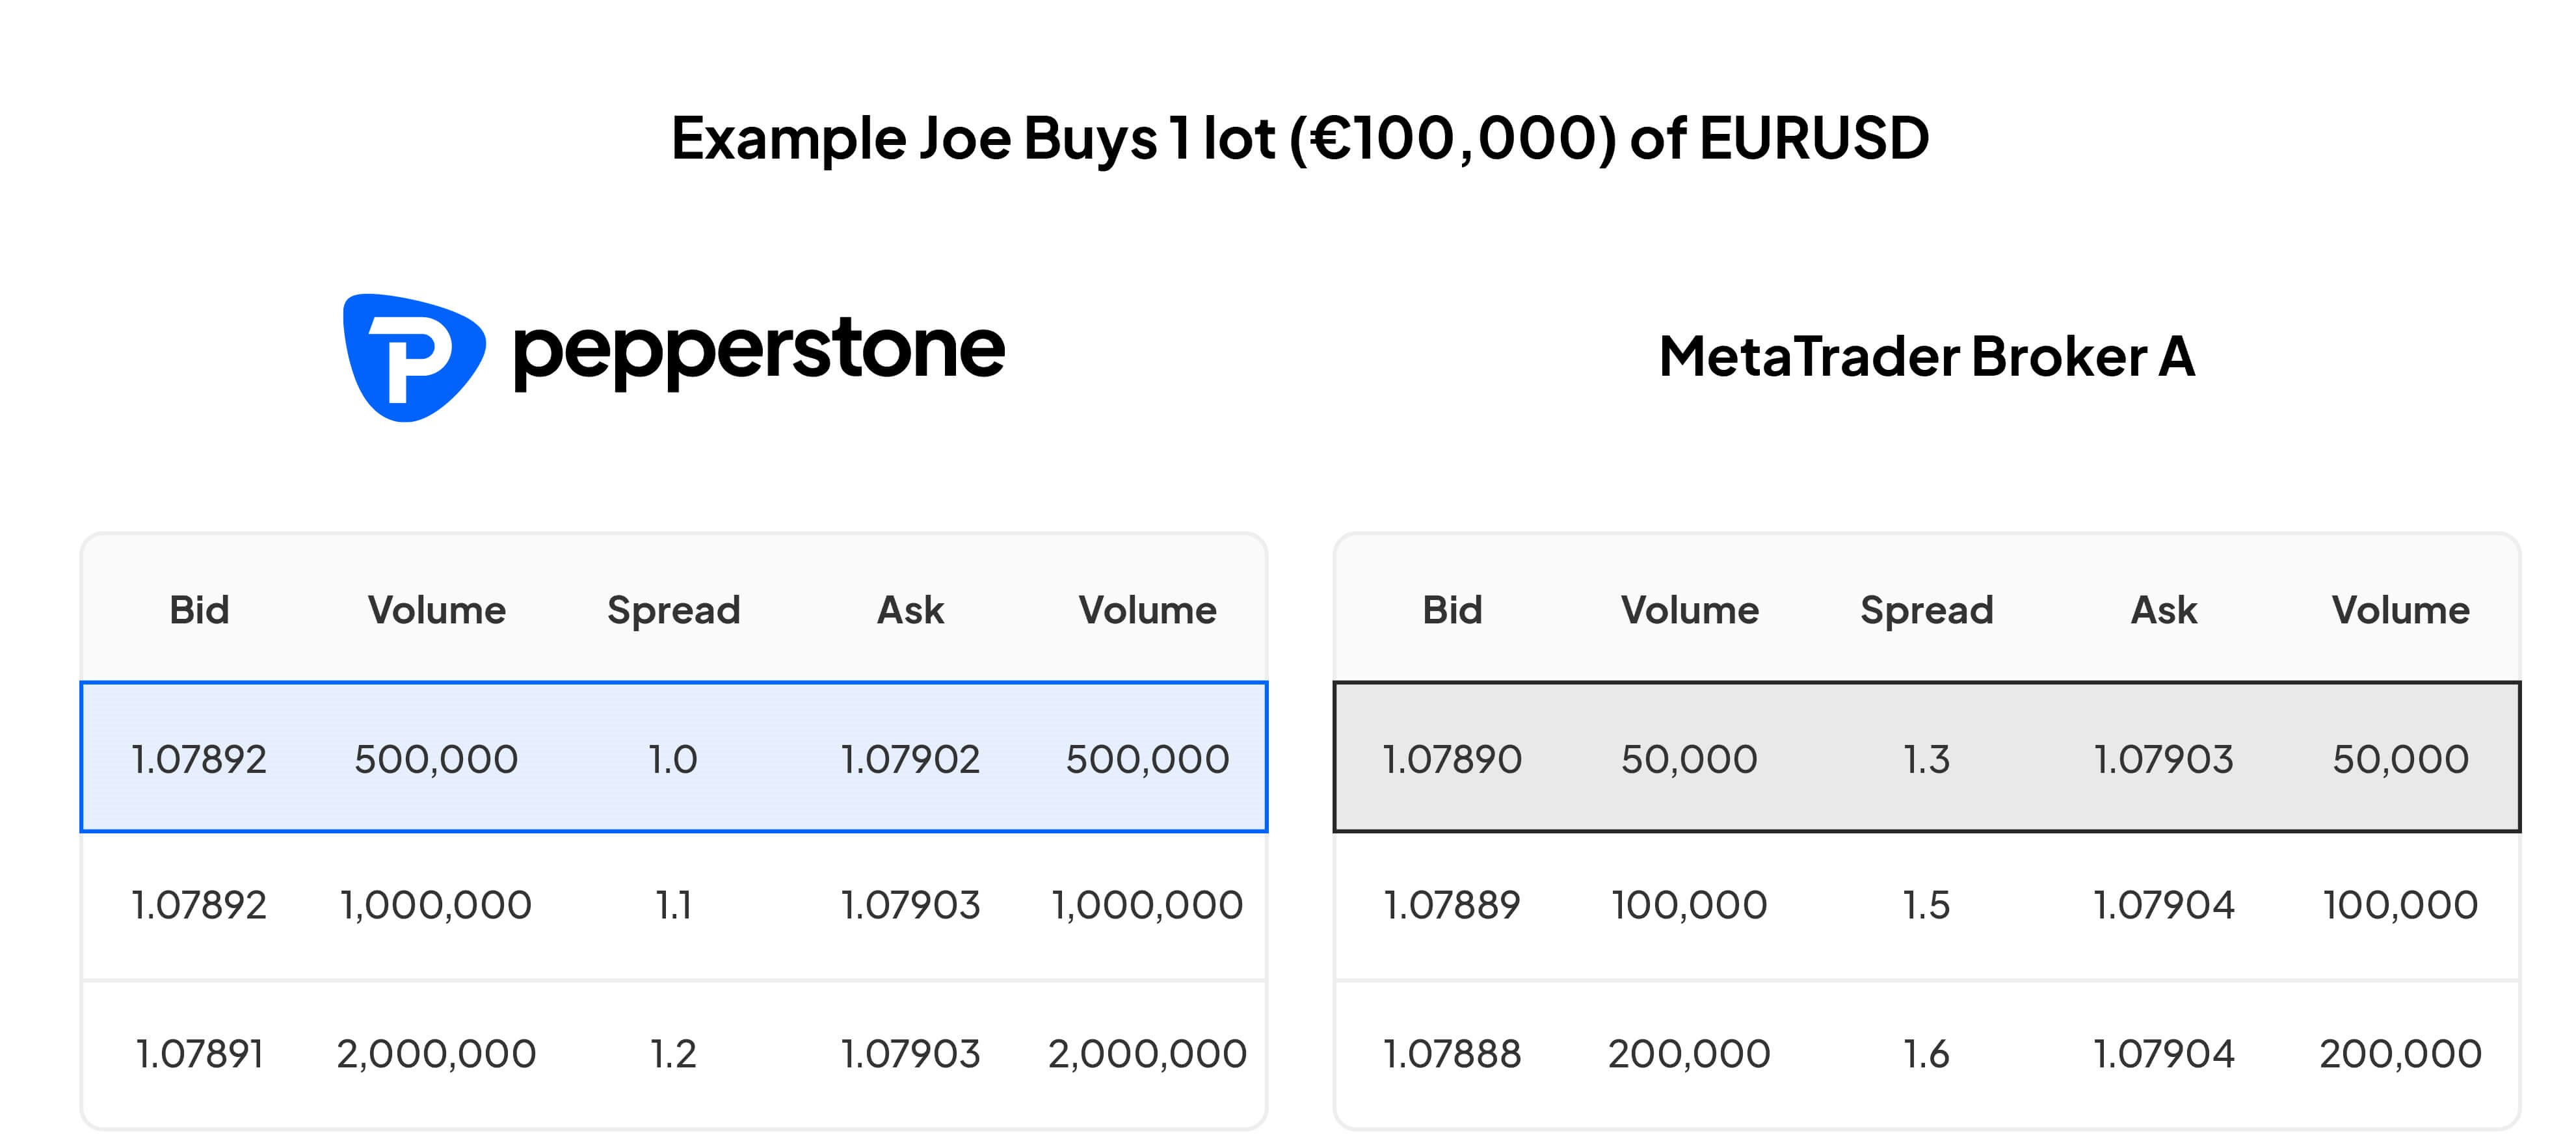Click Pepperstone Ask column header
Image resolution: width=2576 pixels, height=1135 pixels.
(x=909, y=610)
